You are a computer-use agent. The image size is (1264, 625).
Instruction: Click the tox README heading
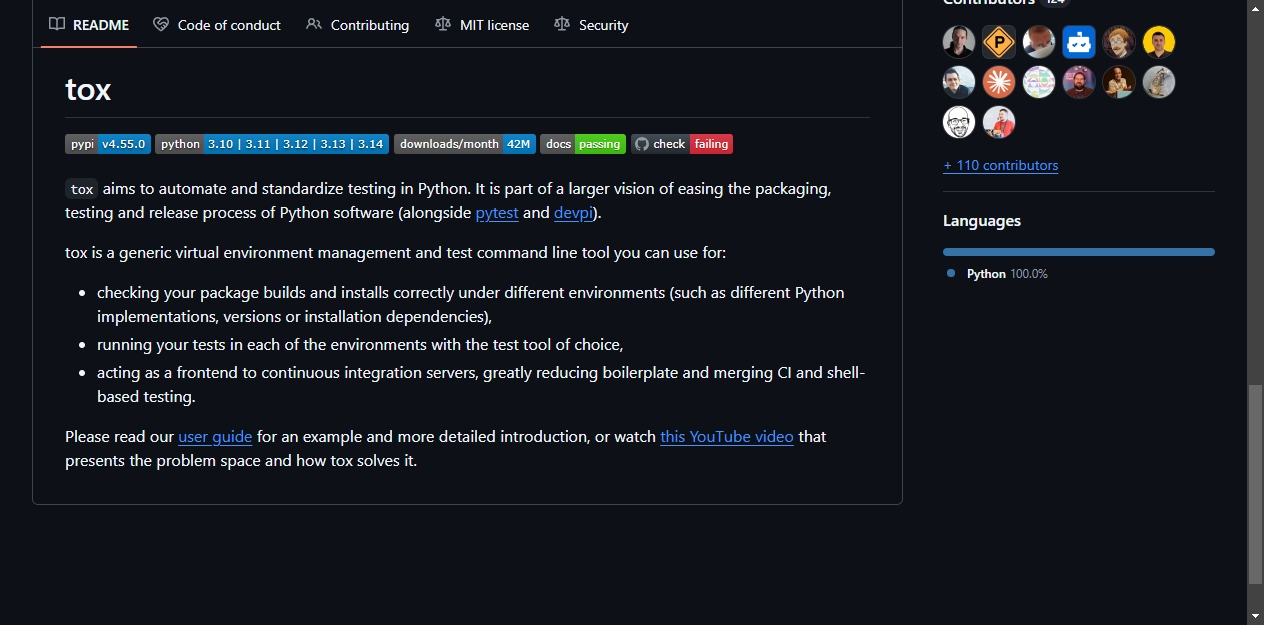(88, 90)
